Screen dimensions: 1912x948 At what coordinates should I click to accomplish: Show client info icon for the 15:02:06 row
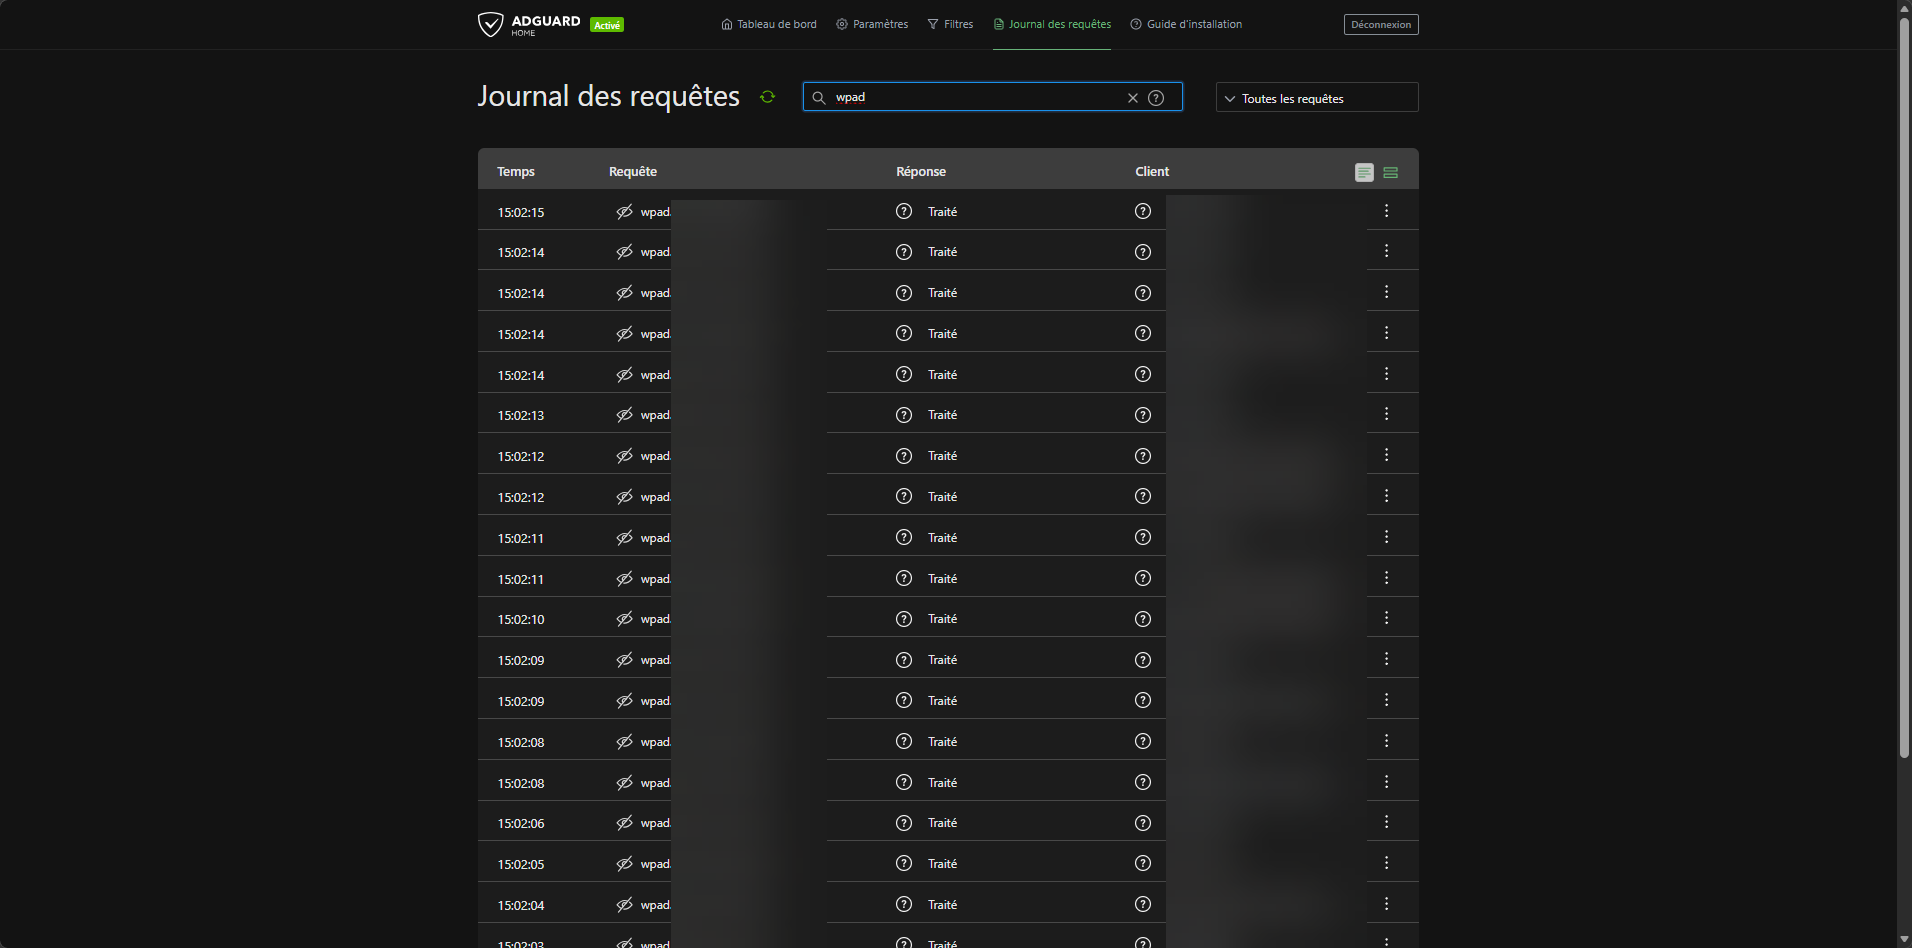coord(1143,823)
